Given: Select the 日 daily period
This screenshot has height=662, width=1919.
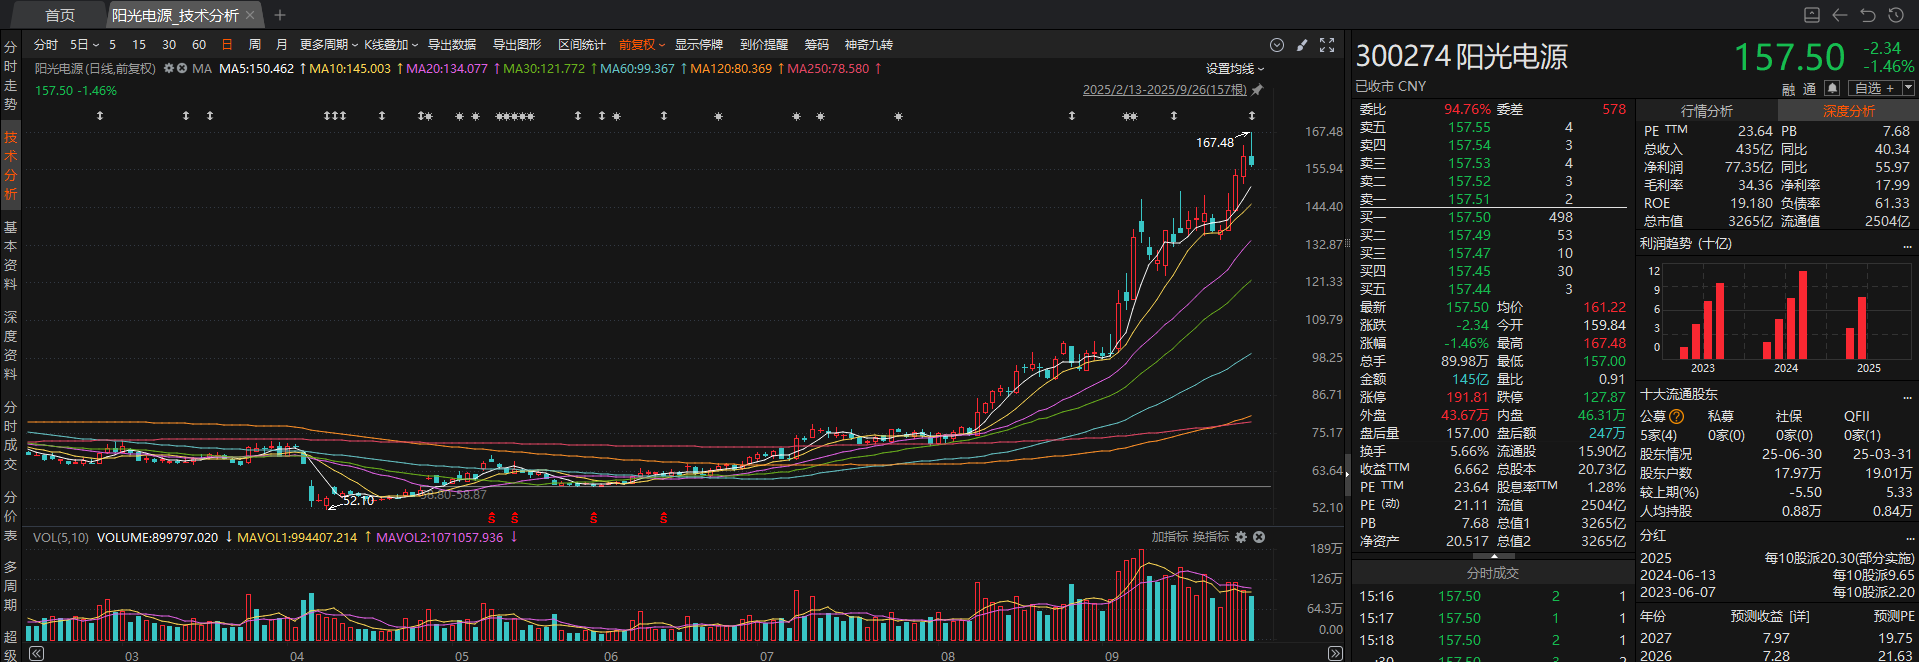Looking at the screenshot, I should pyautogui.click(x=227, y=45).
